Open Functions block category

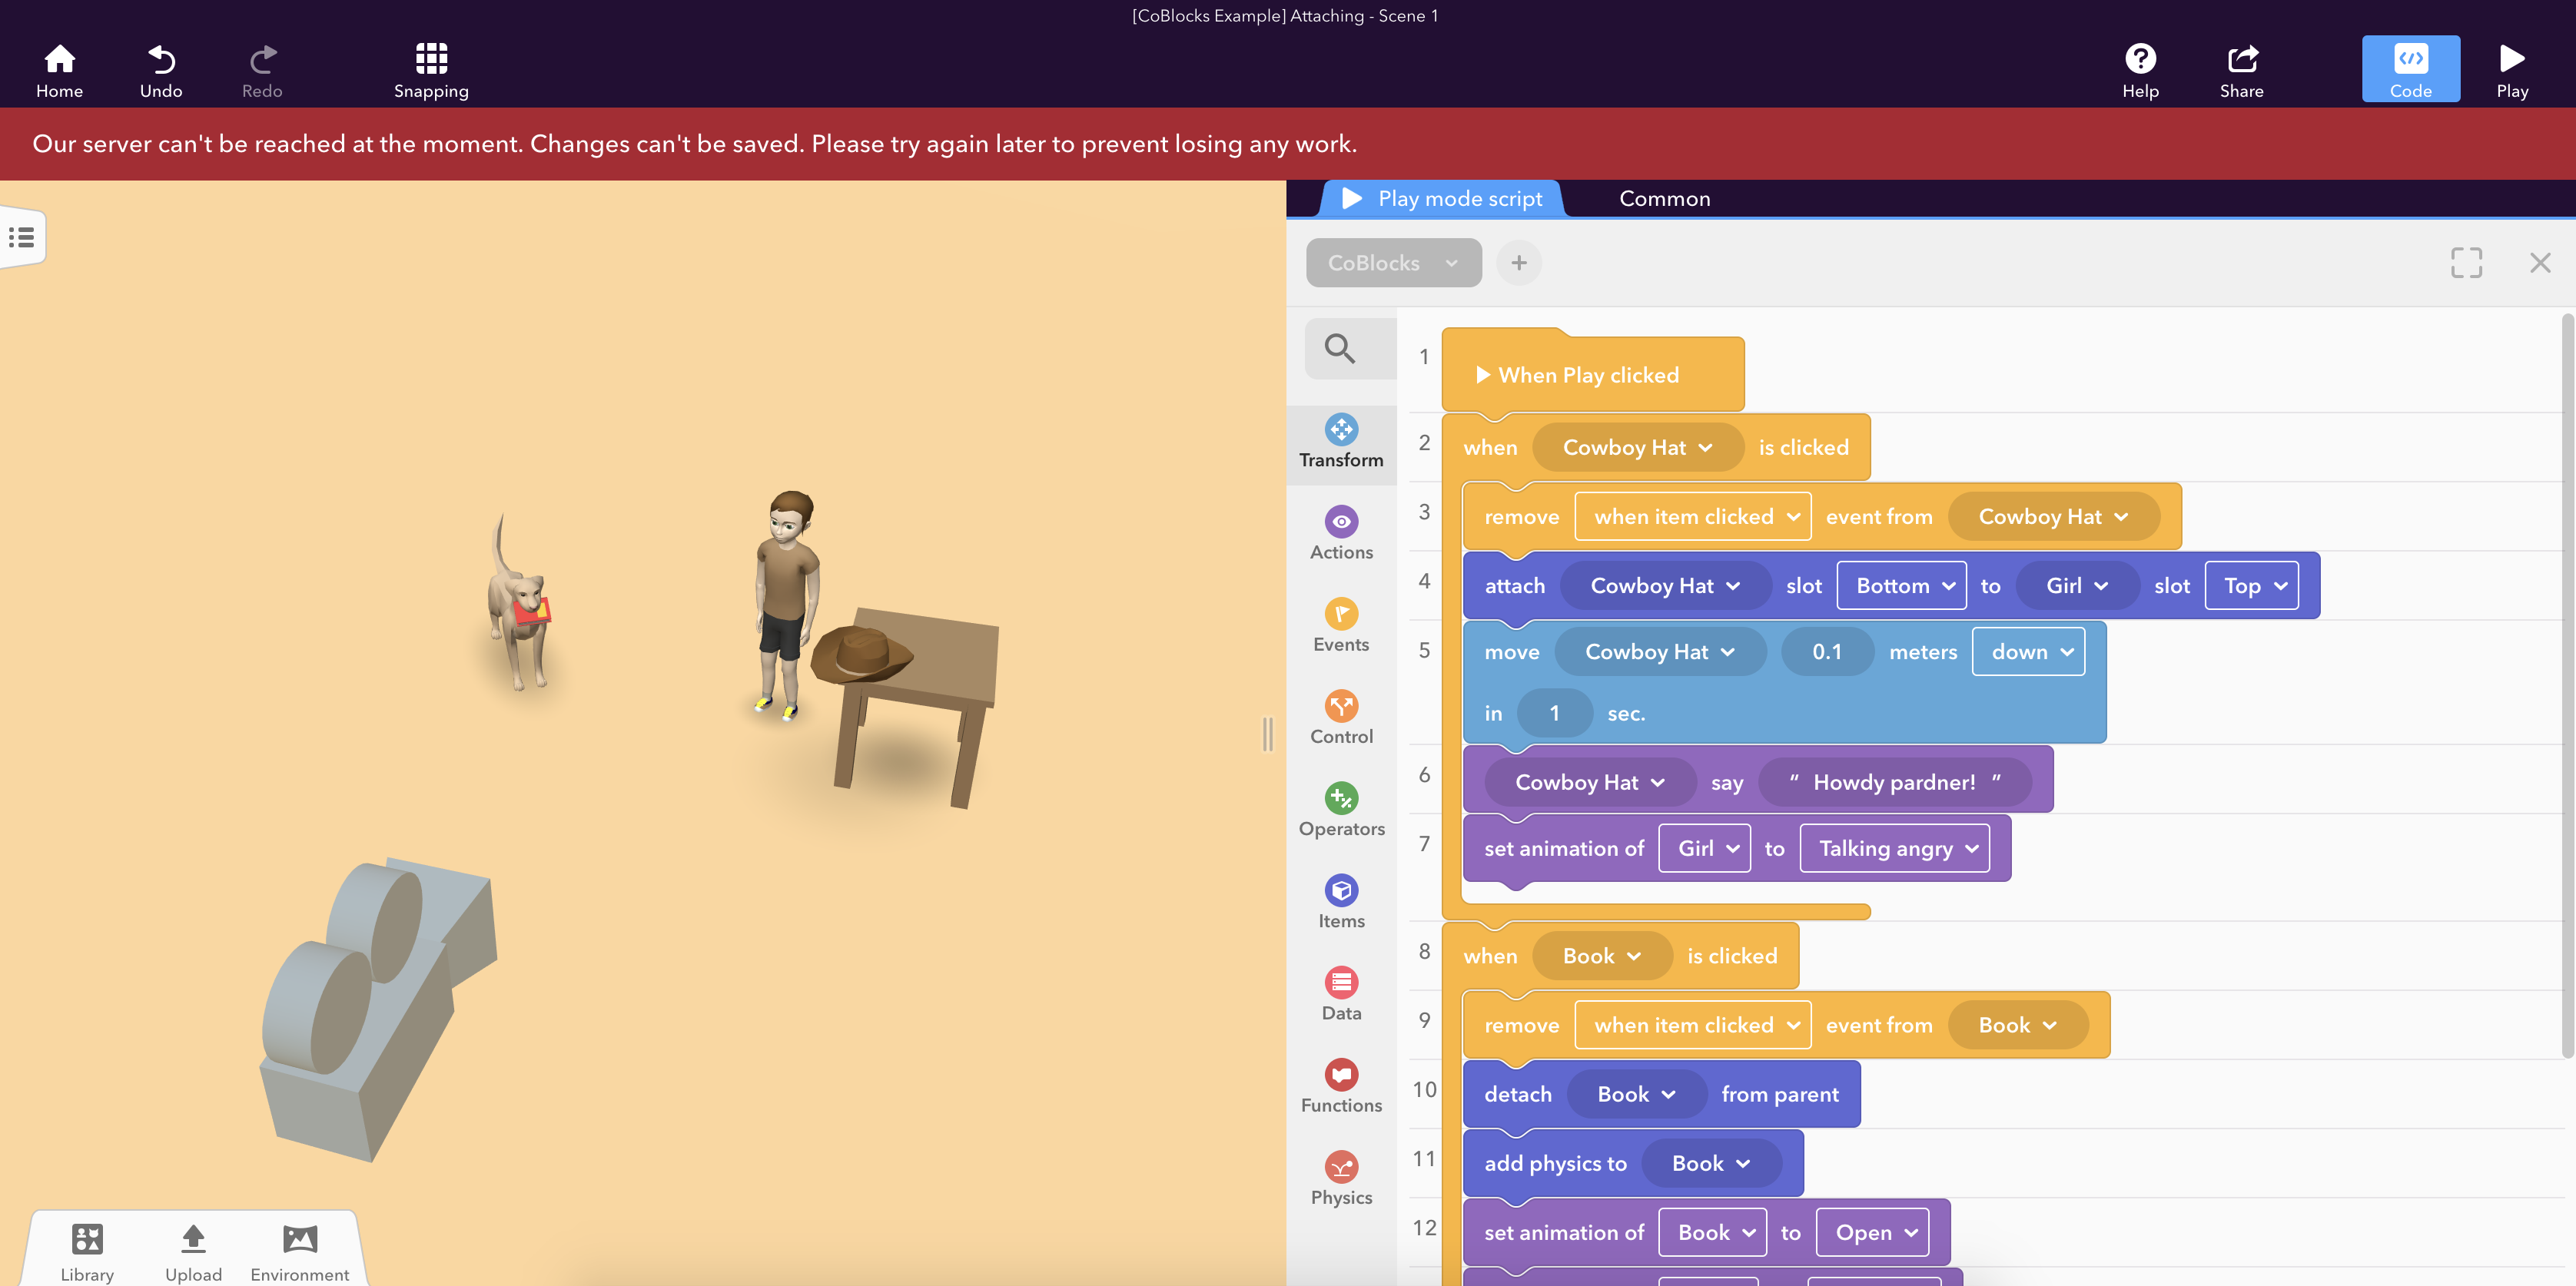coord(1341,1086)
